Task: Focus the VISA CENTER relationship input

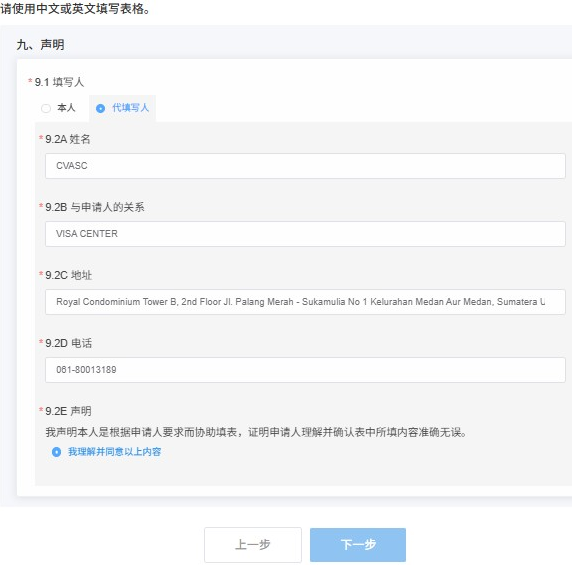Action: [305, 234]
